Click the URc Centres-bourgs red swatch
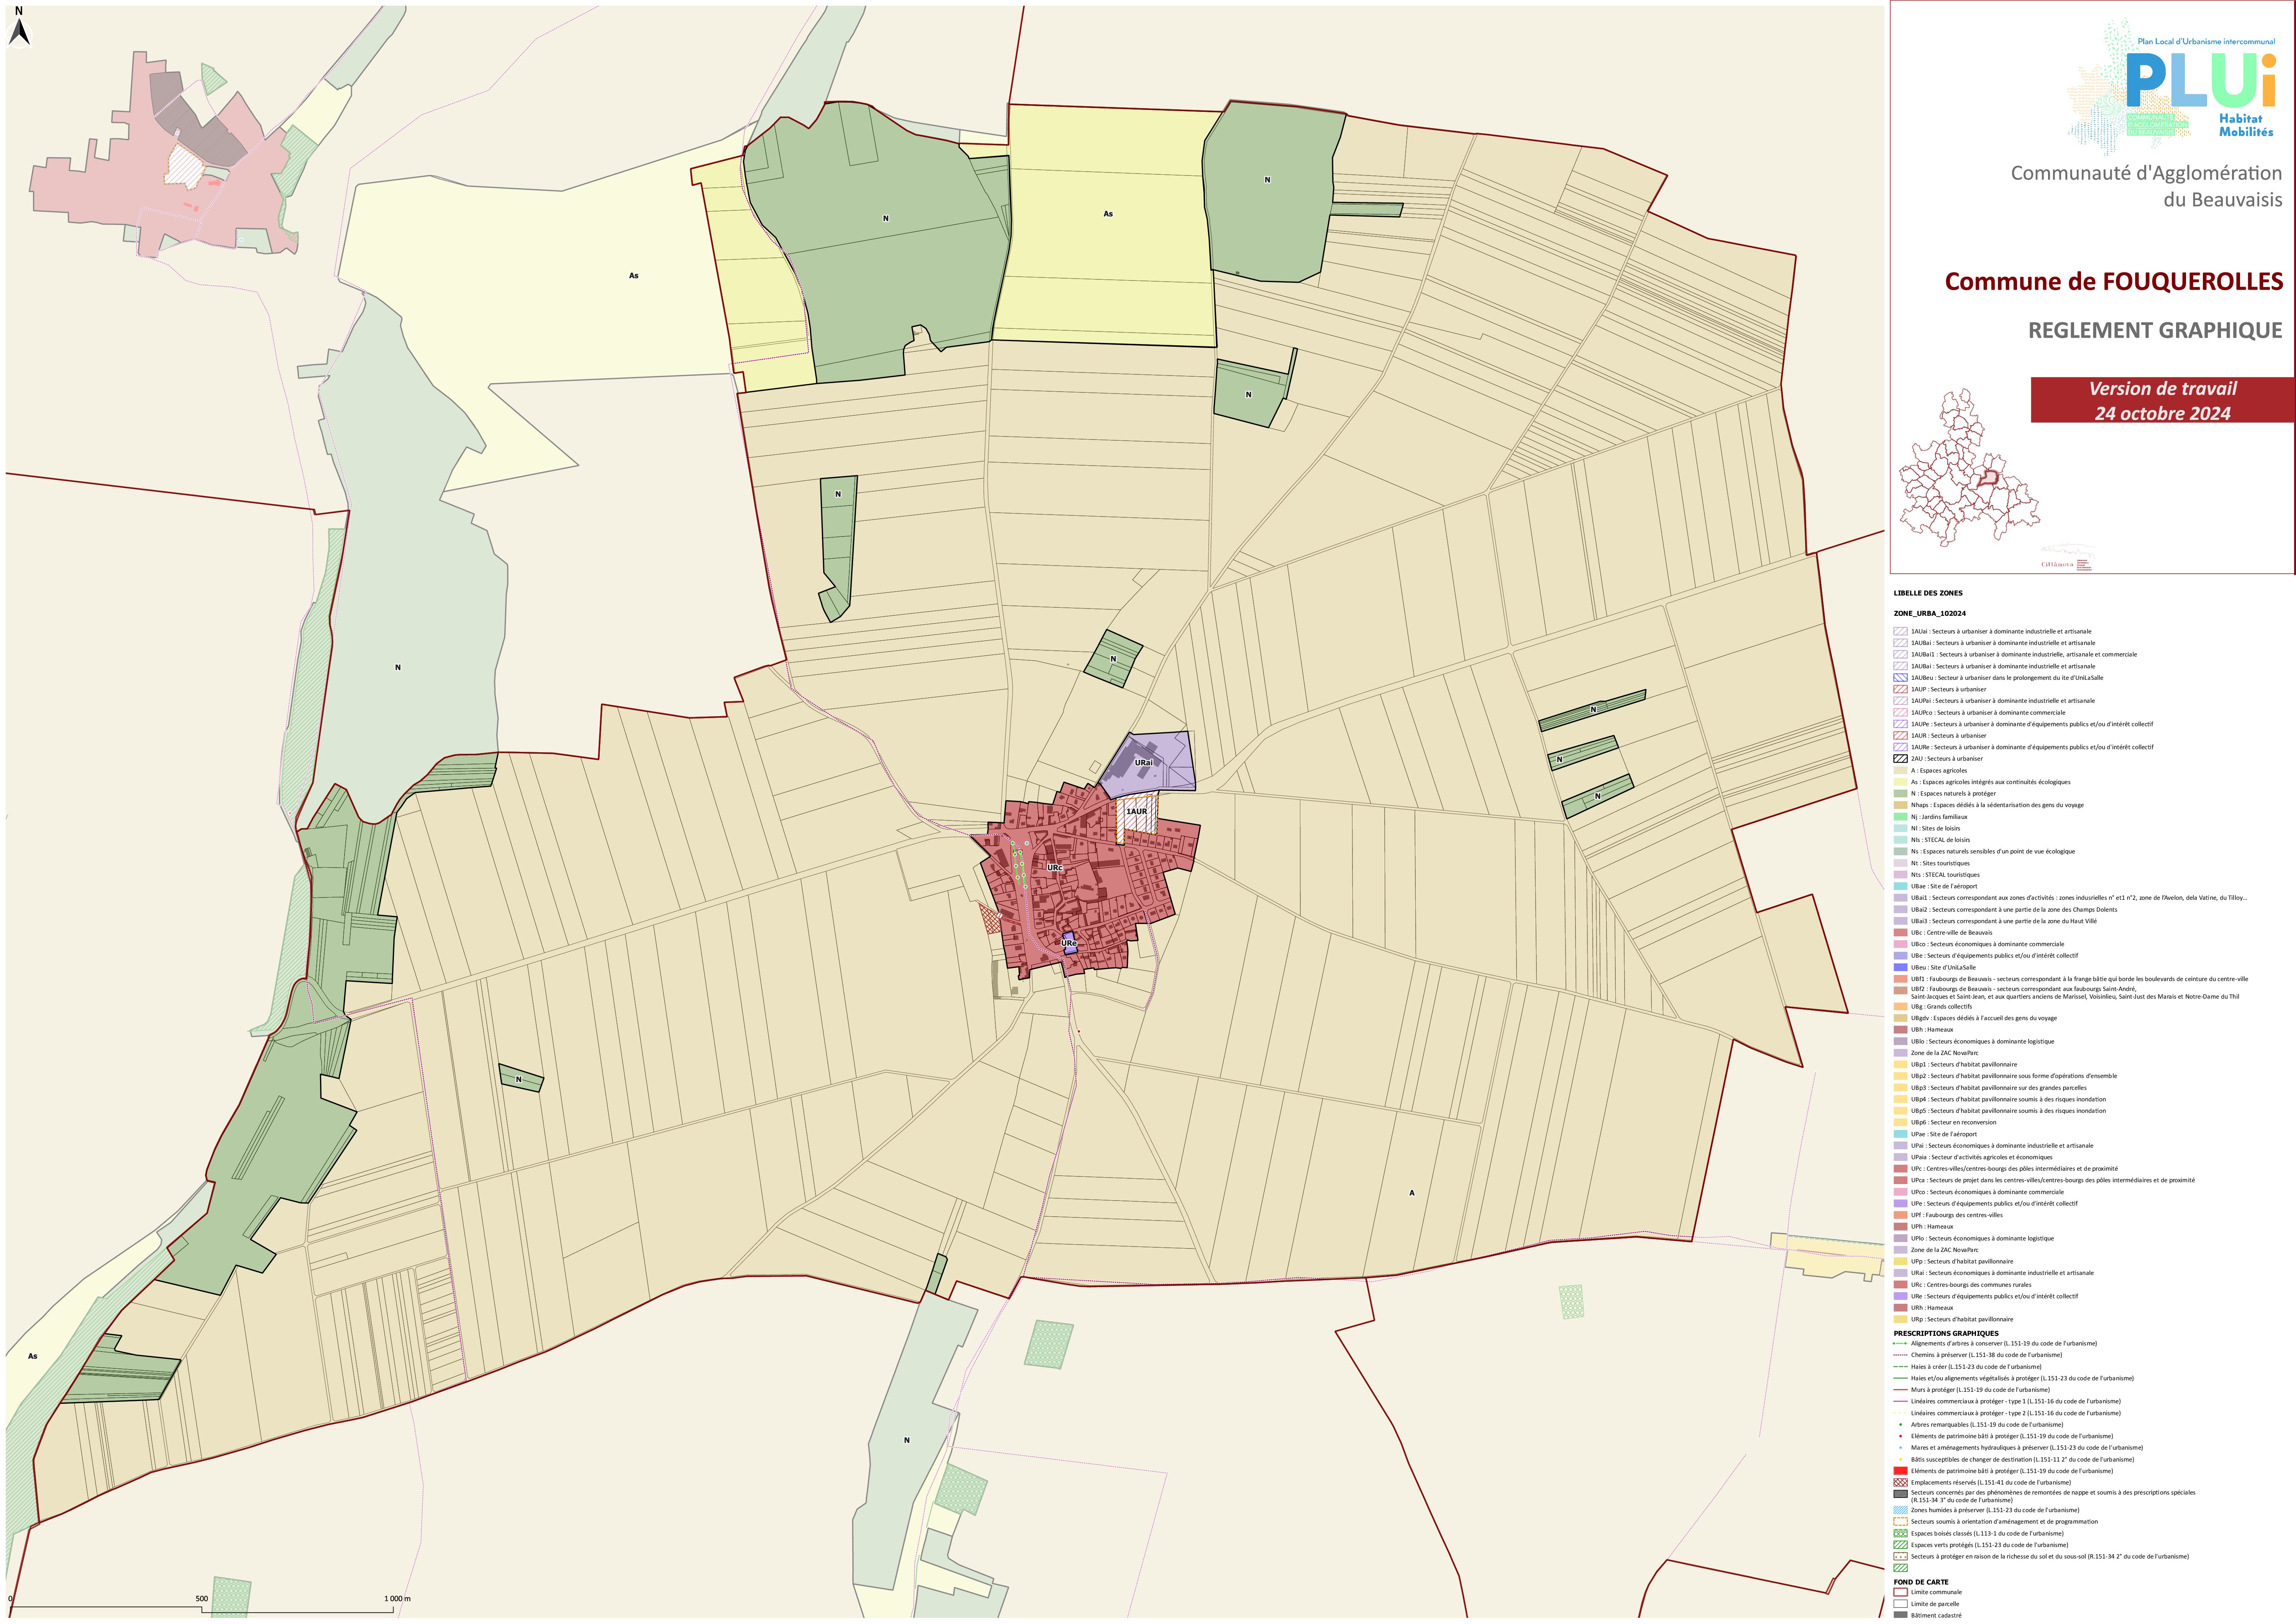 (x=1900, y=1285)
